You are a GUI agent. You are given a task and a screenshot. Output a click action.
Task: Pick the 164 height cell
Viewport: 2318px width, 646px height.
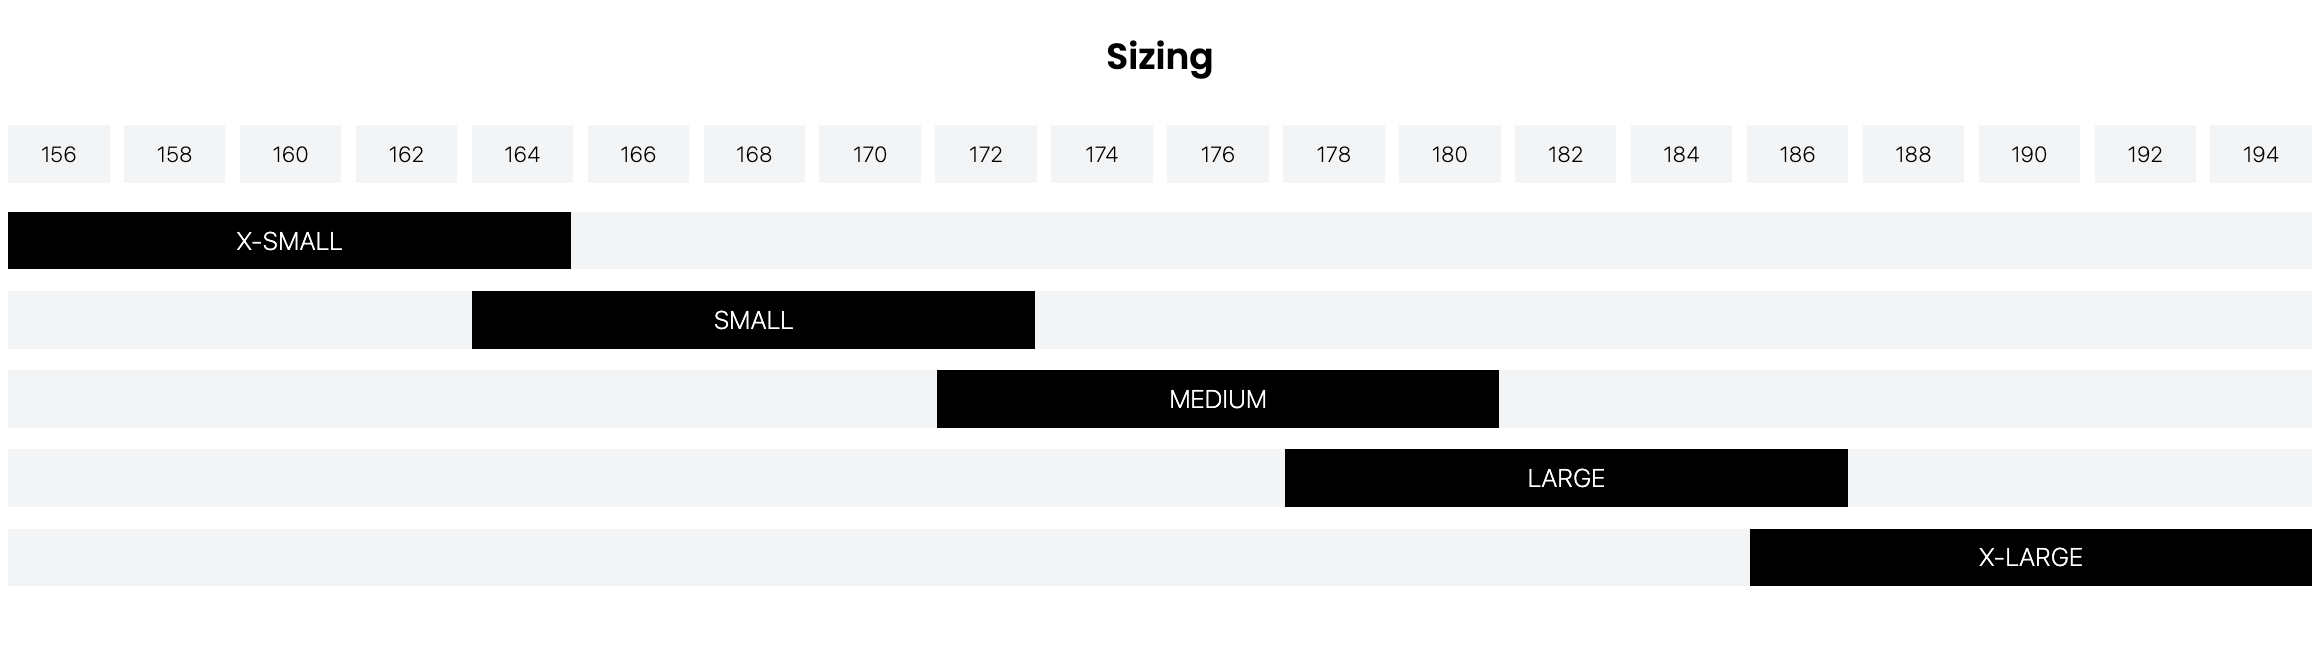point(522,154)
